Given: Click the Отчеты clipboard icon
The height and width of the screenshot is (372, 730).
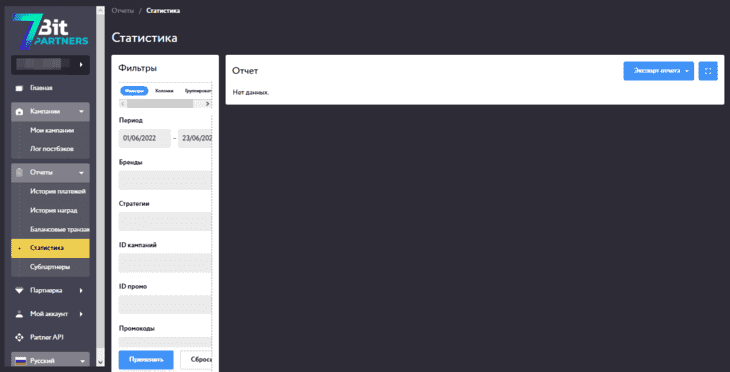Looking at the screenshot, I should coord(19,173).
